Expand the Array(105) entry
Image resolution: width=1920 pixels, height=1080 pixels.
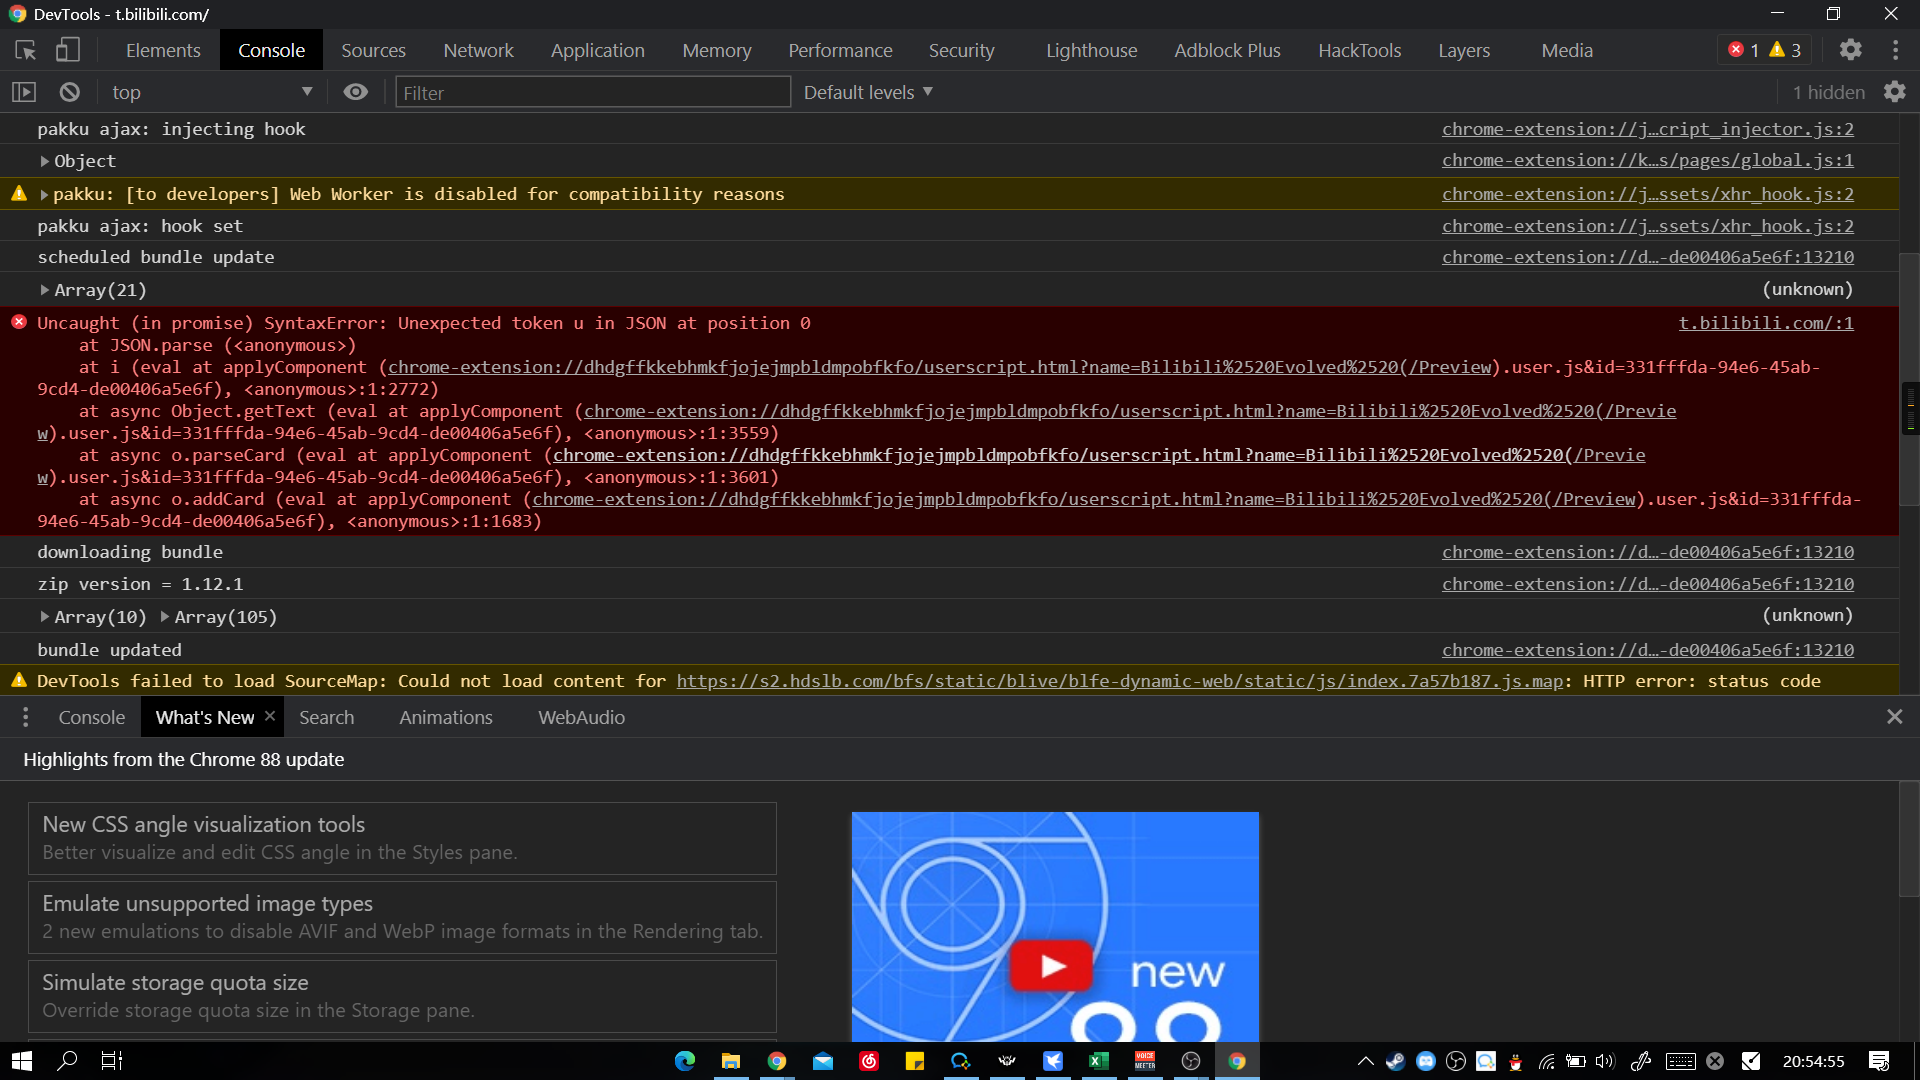(163, 617)
